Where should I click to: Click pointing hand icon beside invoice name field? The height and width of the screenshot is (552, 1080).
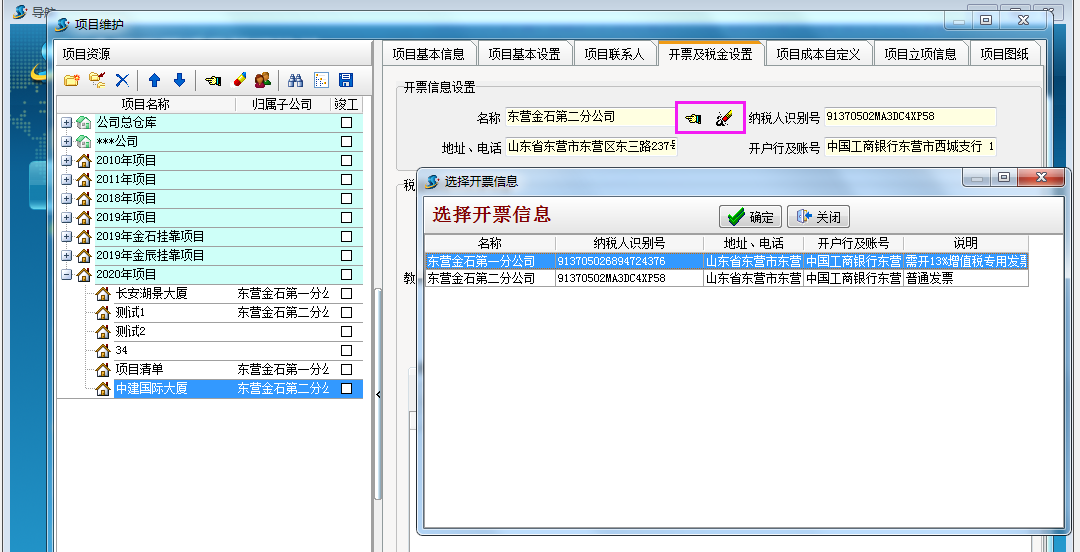[x=694, y=118]
